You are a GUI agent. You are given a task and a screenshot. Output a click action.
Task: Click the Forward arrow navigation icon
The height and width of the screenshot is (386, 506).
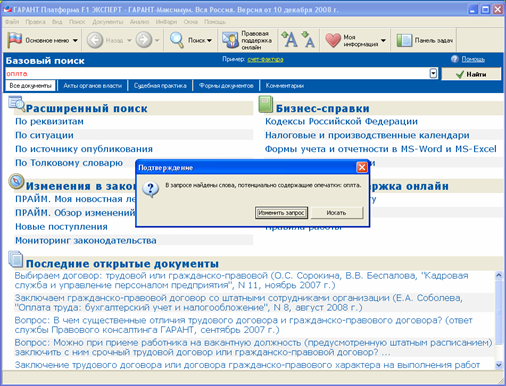pyautogui.click(x=144, y=40)
